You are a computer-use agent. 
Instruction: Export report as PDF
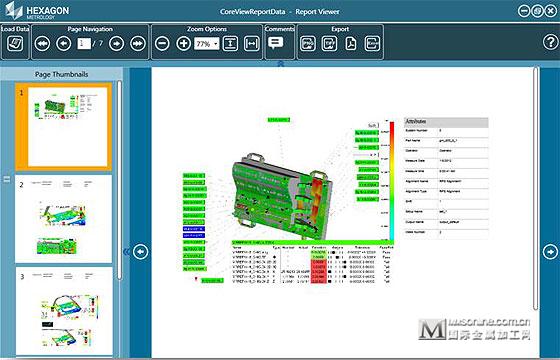click(x=351, y=44)
